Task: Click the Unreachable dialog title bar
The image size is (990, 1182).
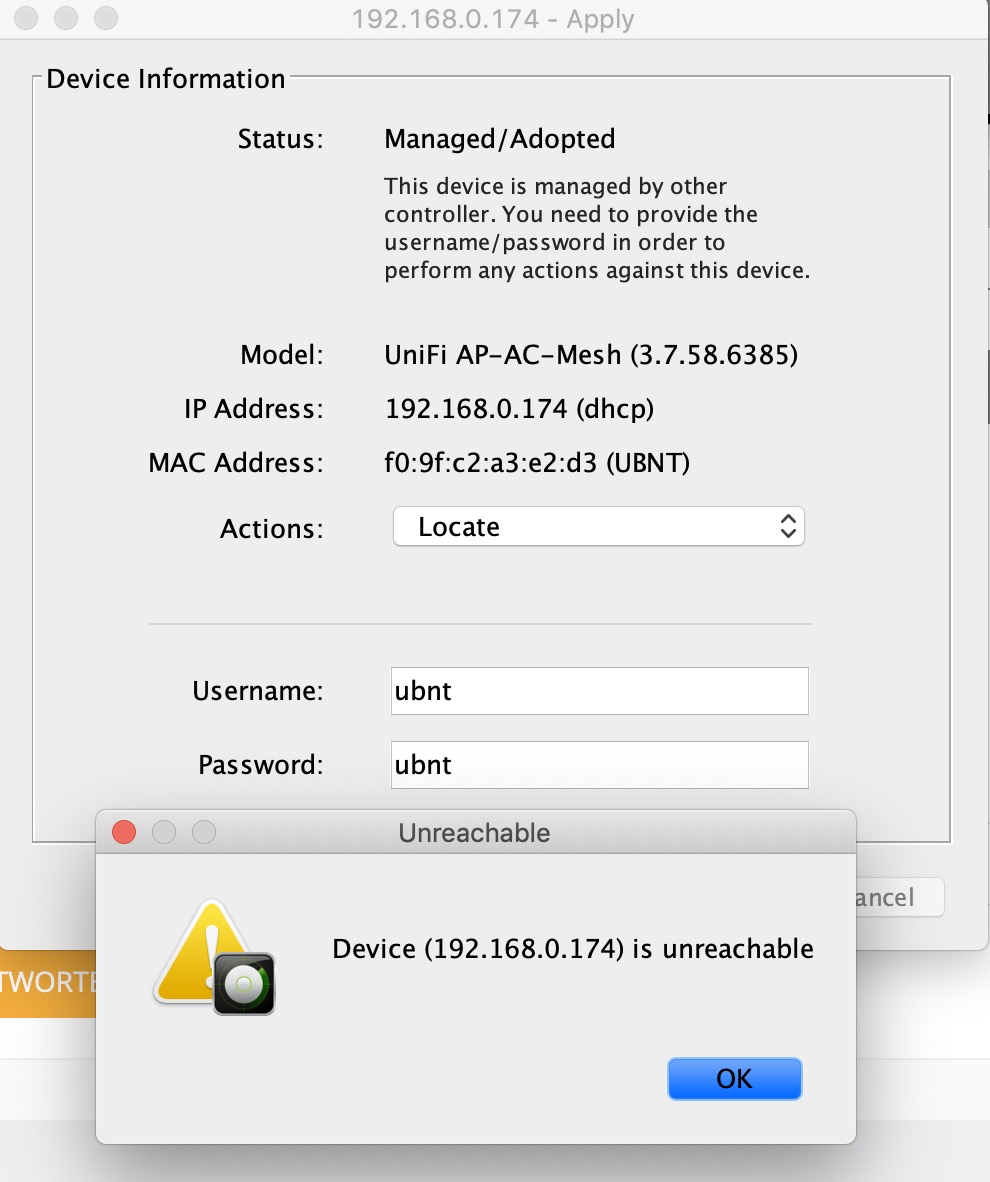Action: pos(475,832)
